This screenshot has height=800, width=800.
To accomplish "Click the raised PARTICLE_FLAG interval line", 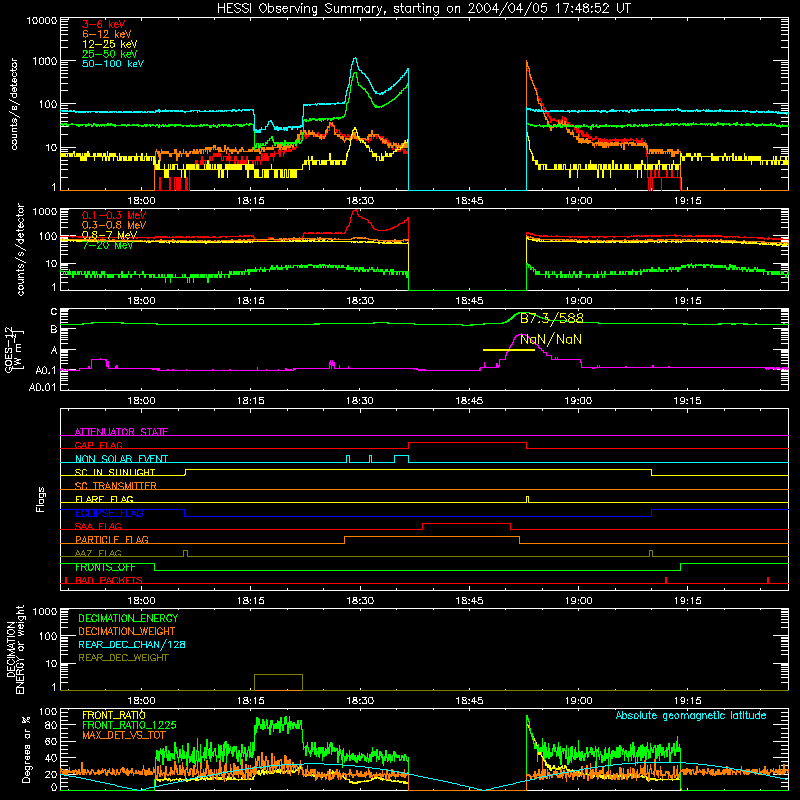I will (x=432, y=537).
